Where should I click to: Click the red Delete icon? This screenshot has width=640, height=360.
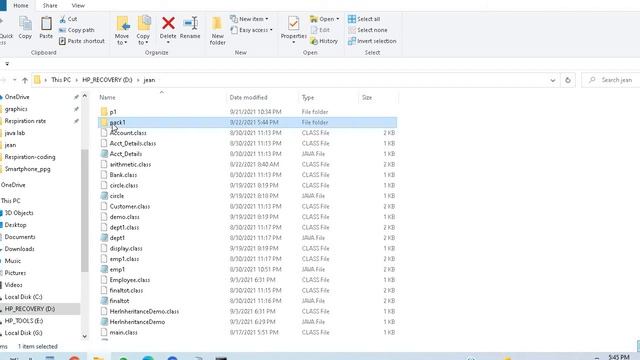168,23
